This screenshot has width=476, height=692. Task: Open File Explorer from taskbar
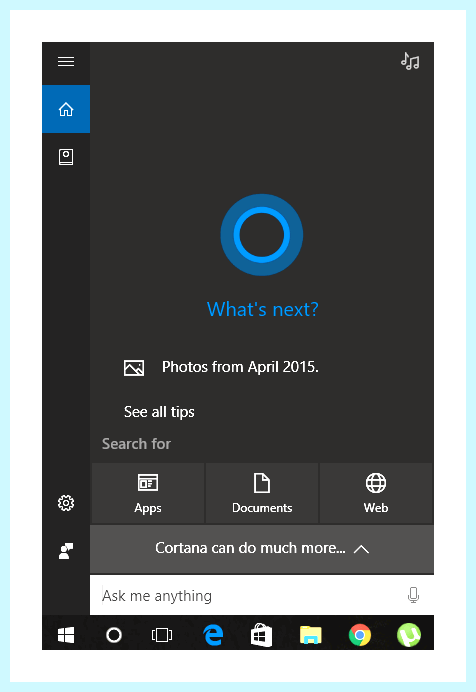311,635
